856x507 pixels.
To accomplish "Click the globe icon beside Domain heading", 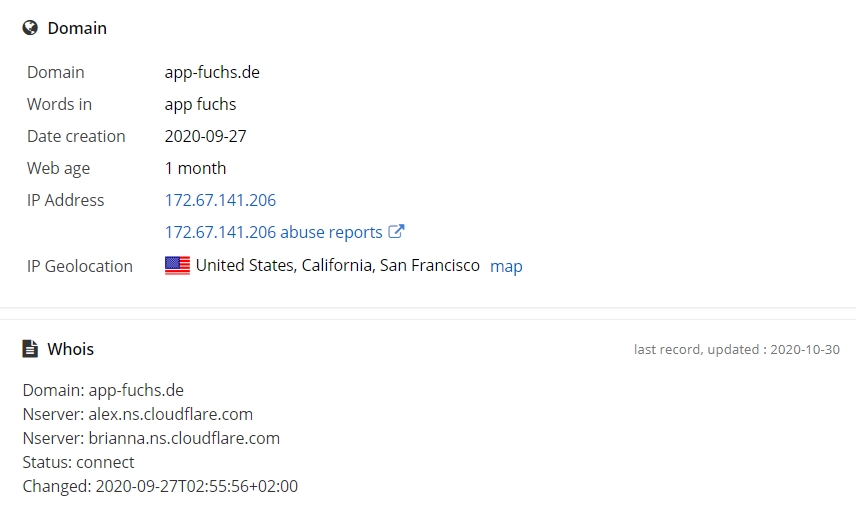I will tap(30, 28).
